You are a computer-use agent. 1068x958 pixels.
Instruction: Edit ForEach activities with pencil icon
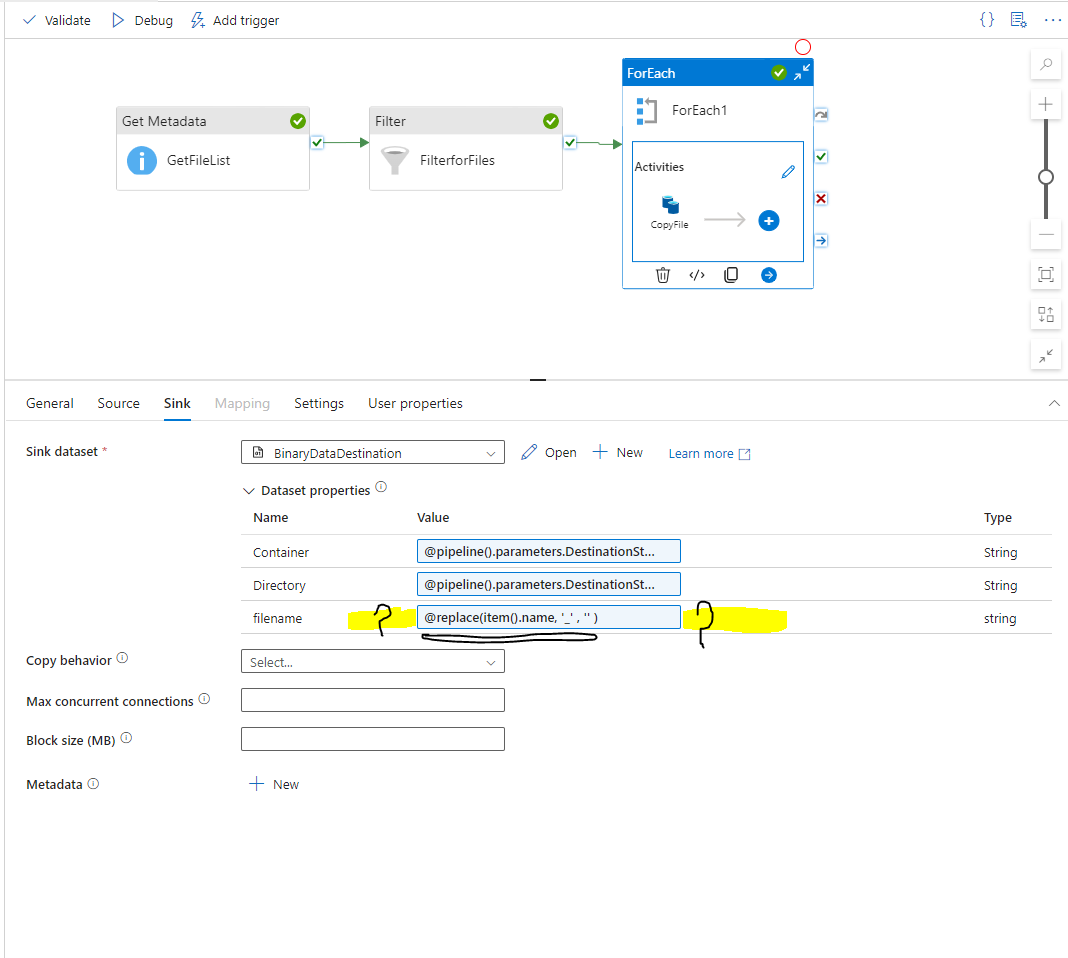(788, 172)
